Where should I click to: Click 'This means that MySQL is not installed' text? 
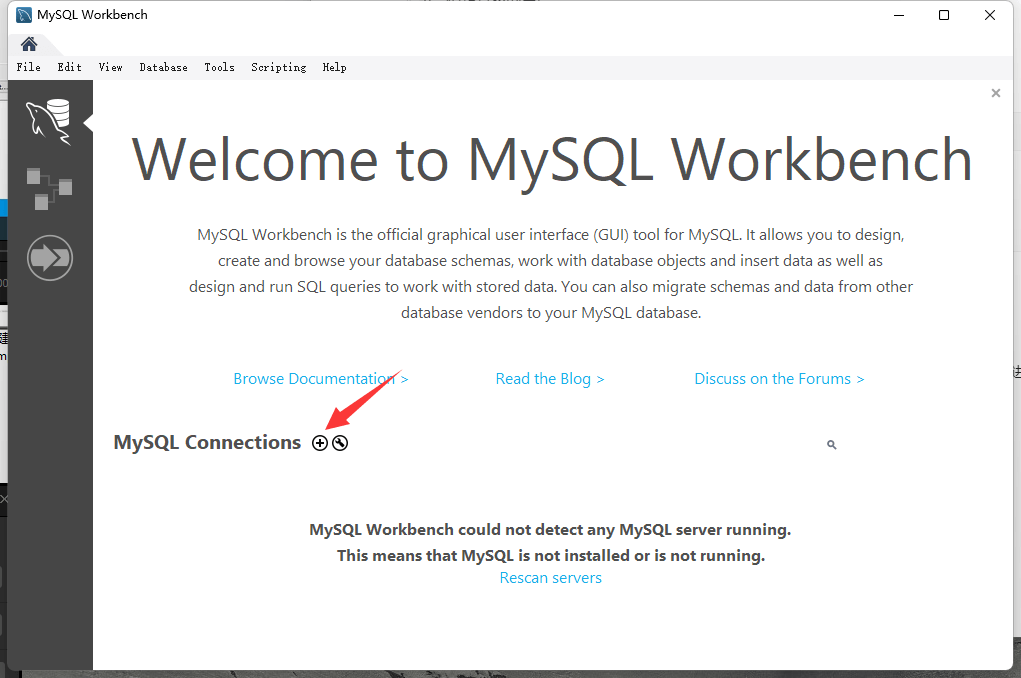pos(551,556)
